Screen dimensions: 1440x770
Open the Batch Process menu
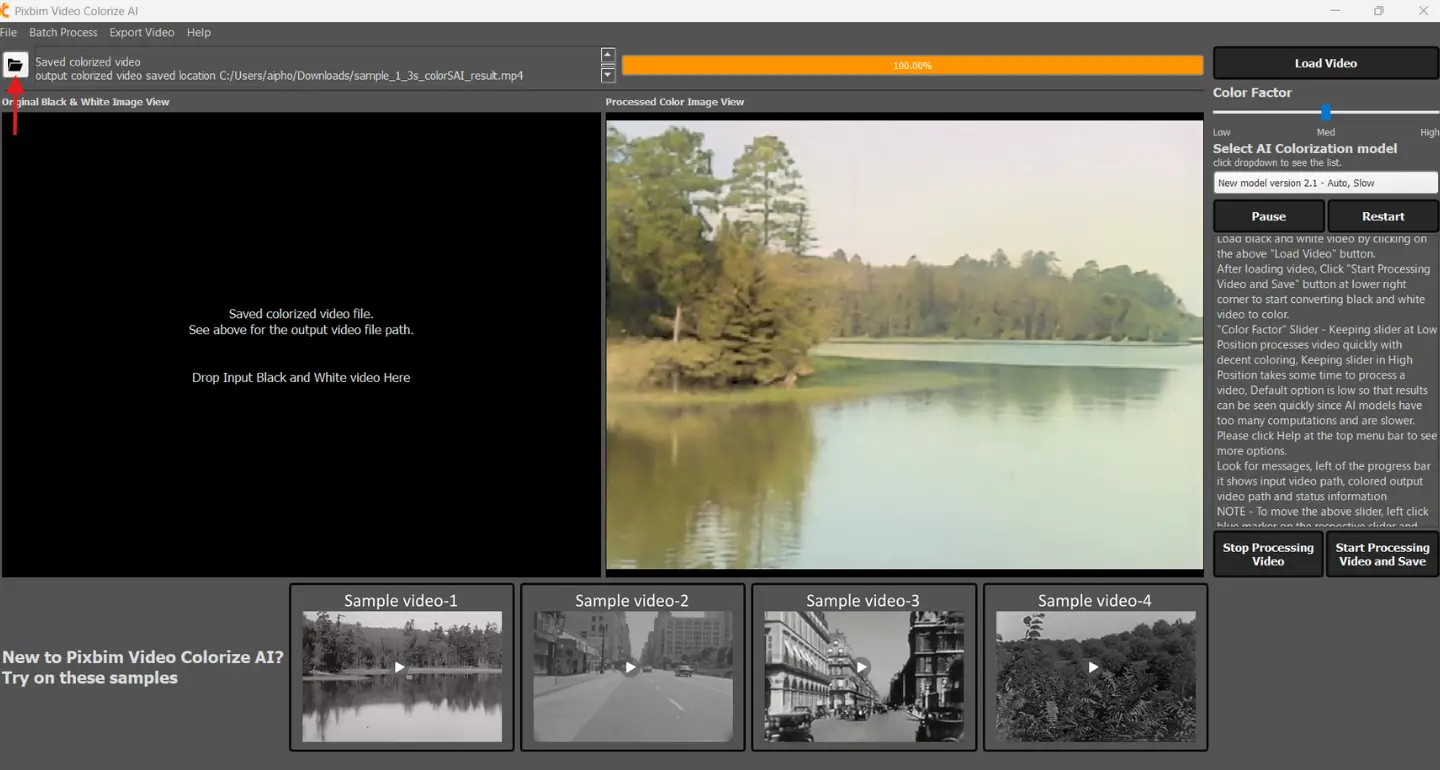pos(63,33)
